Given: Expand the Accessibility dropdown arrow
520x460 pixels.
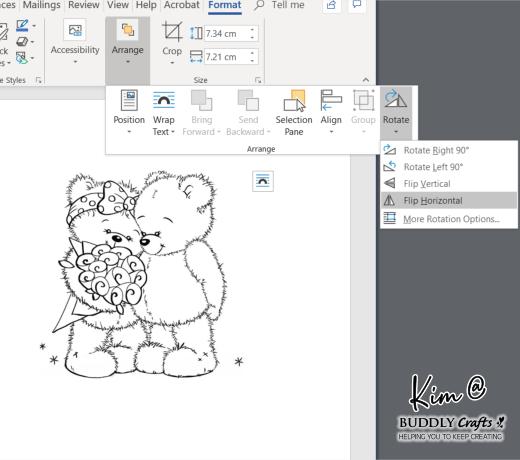Looking at the screenshot, I should (75, 62).
